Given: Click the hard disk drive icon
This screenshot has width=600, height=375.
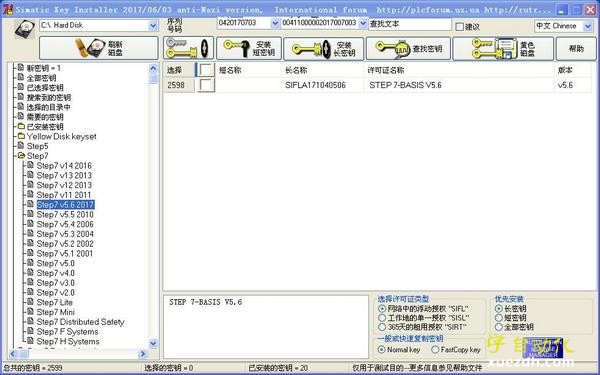Looking at the screenshot, I should click(25, 28).
